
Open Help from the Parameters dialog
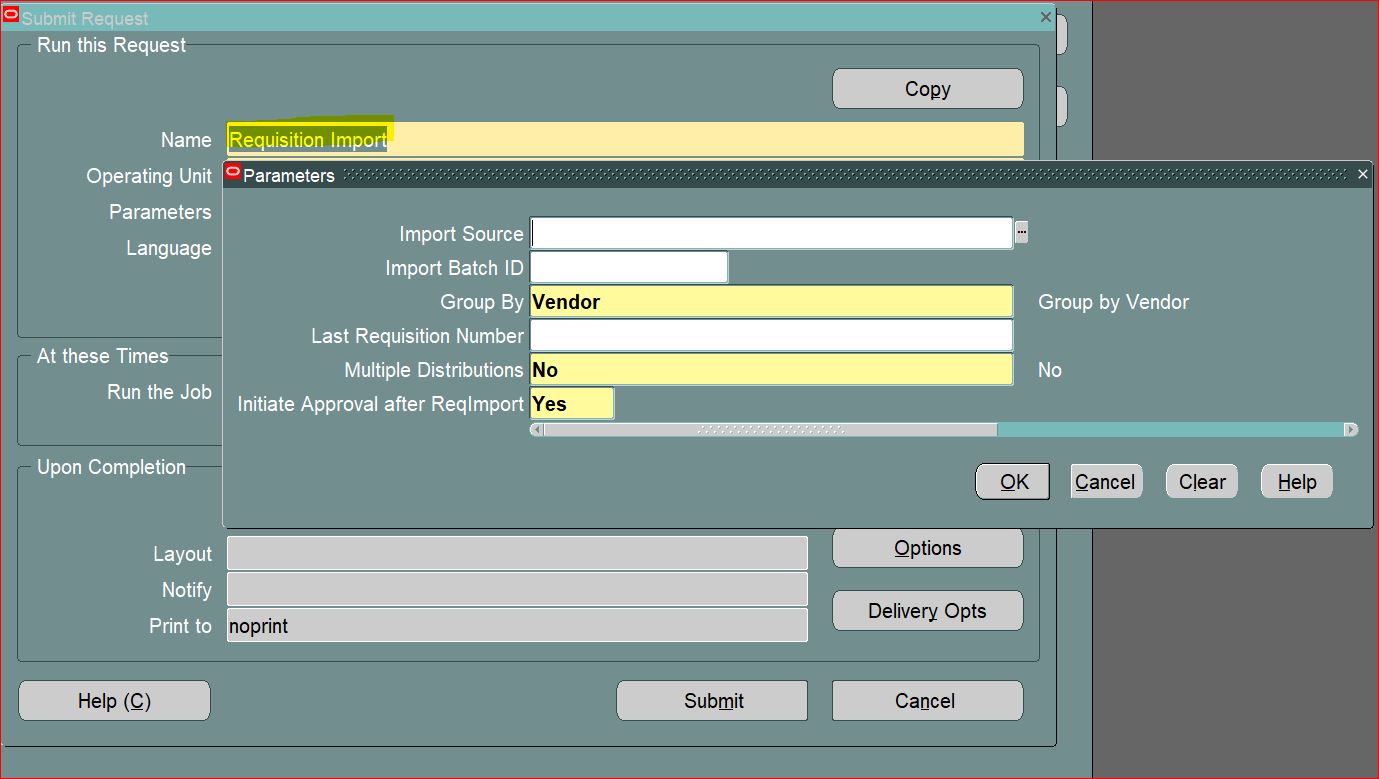coord(1296,481)
